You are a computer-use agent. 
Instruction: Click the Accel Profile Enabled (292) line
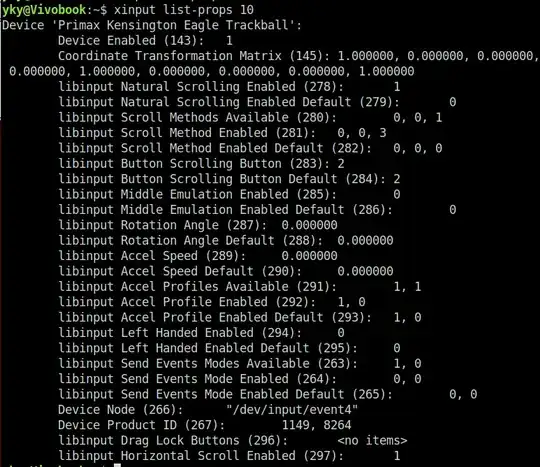click(212, 302)
